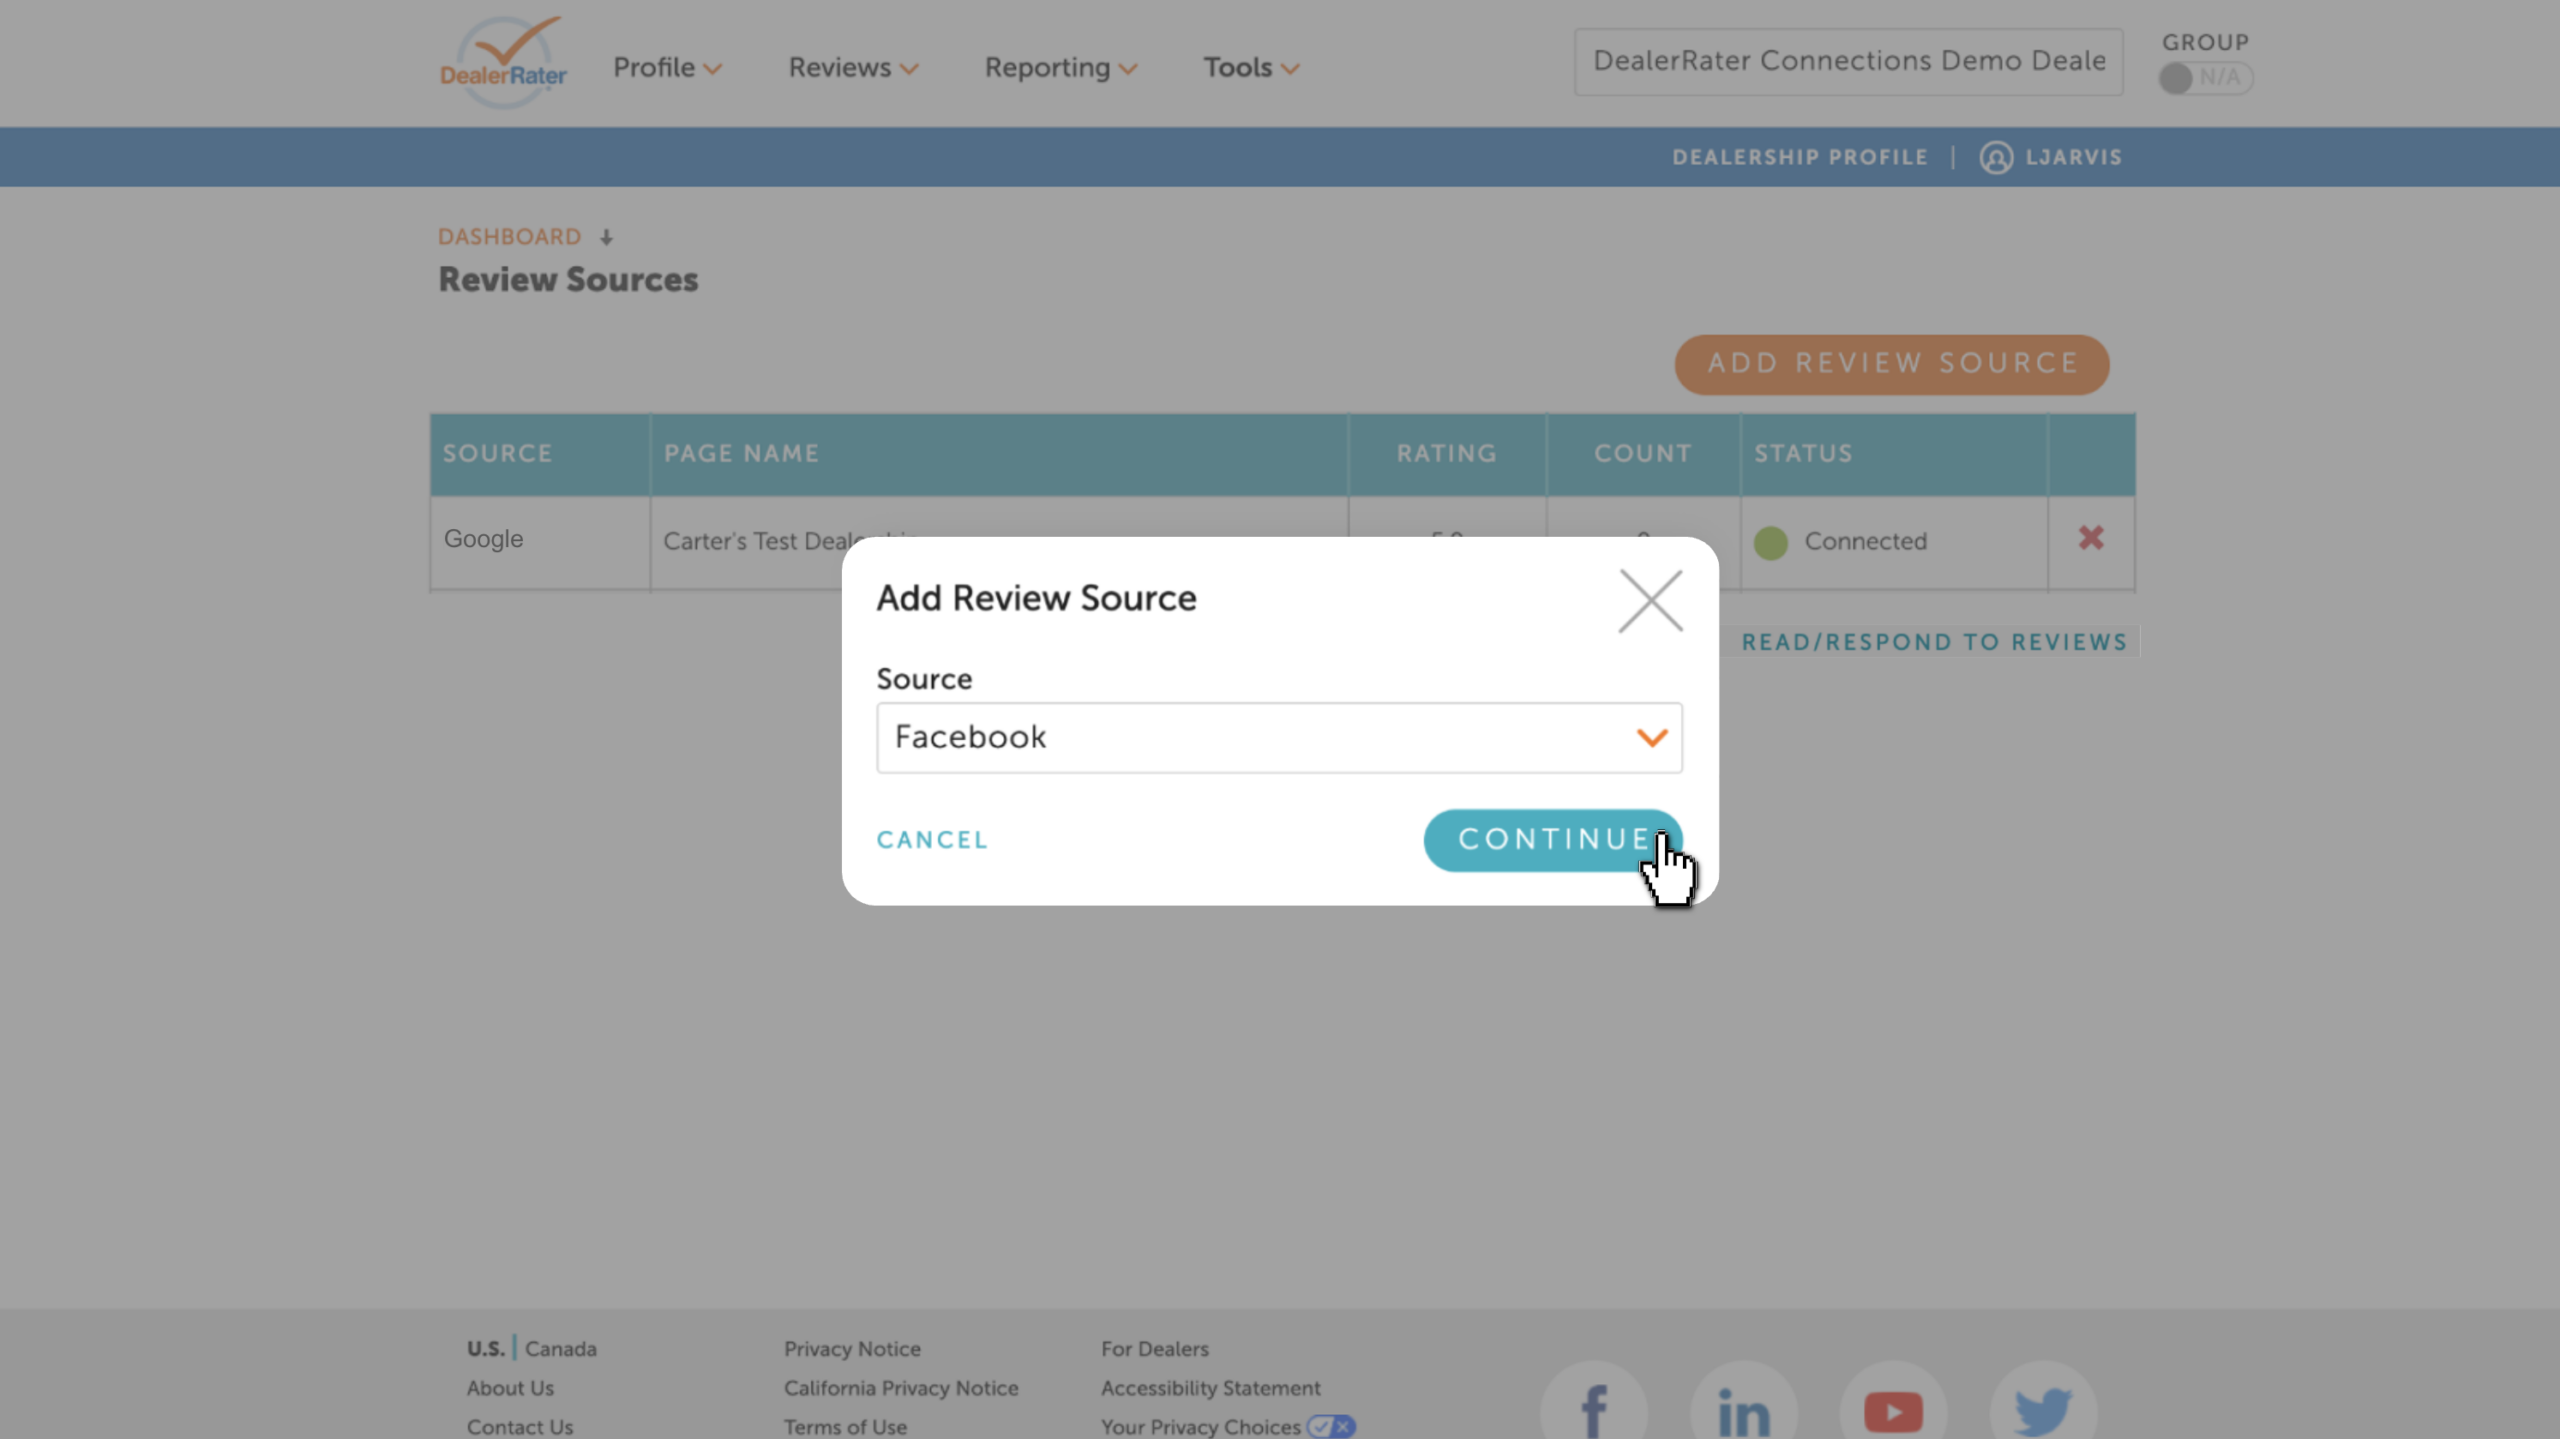Screen dimensions: 2560x1439
Task: Click the green Connected status dot
Action: (1770, 542)
